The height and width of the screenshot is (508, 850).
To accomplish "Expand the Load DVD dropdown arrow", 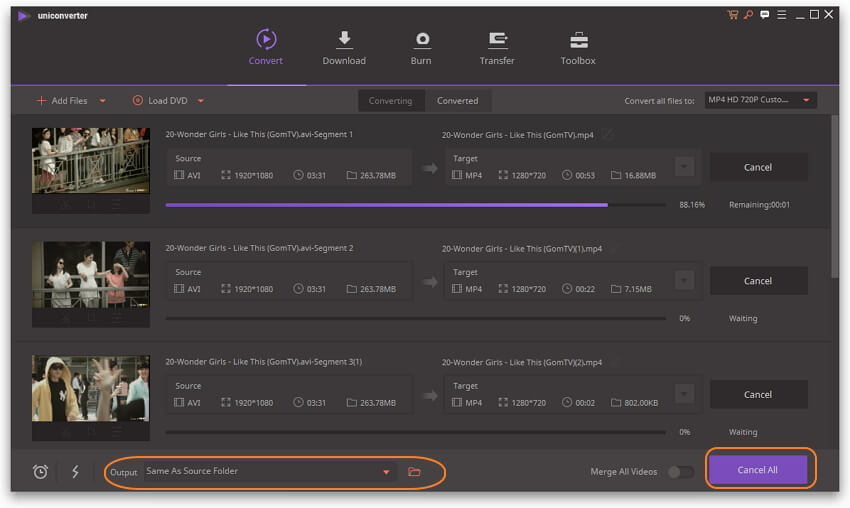I will 201,101.
